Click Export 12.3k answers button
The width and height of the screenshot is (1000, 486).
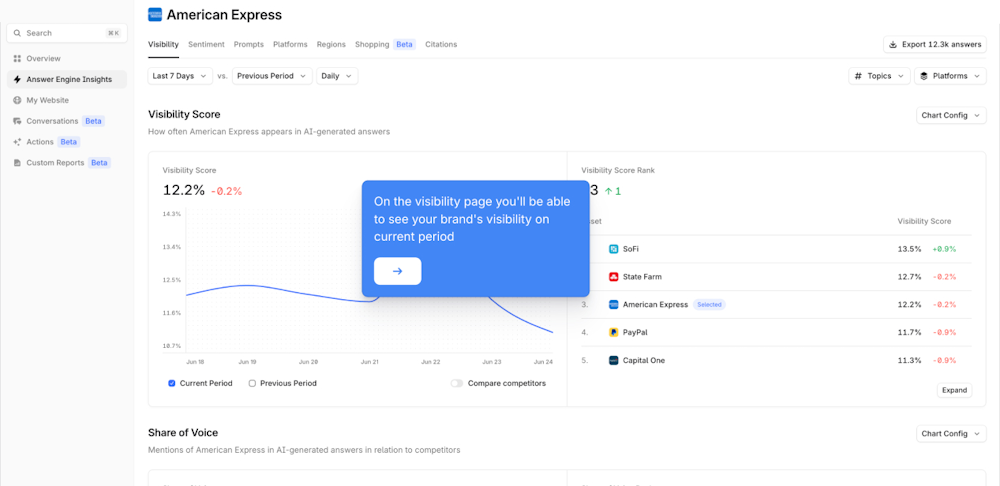(x=935, y=45)
